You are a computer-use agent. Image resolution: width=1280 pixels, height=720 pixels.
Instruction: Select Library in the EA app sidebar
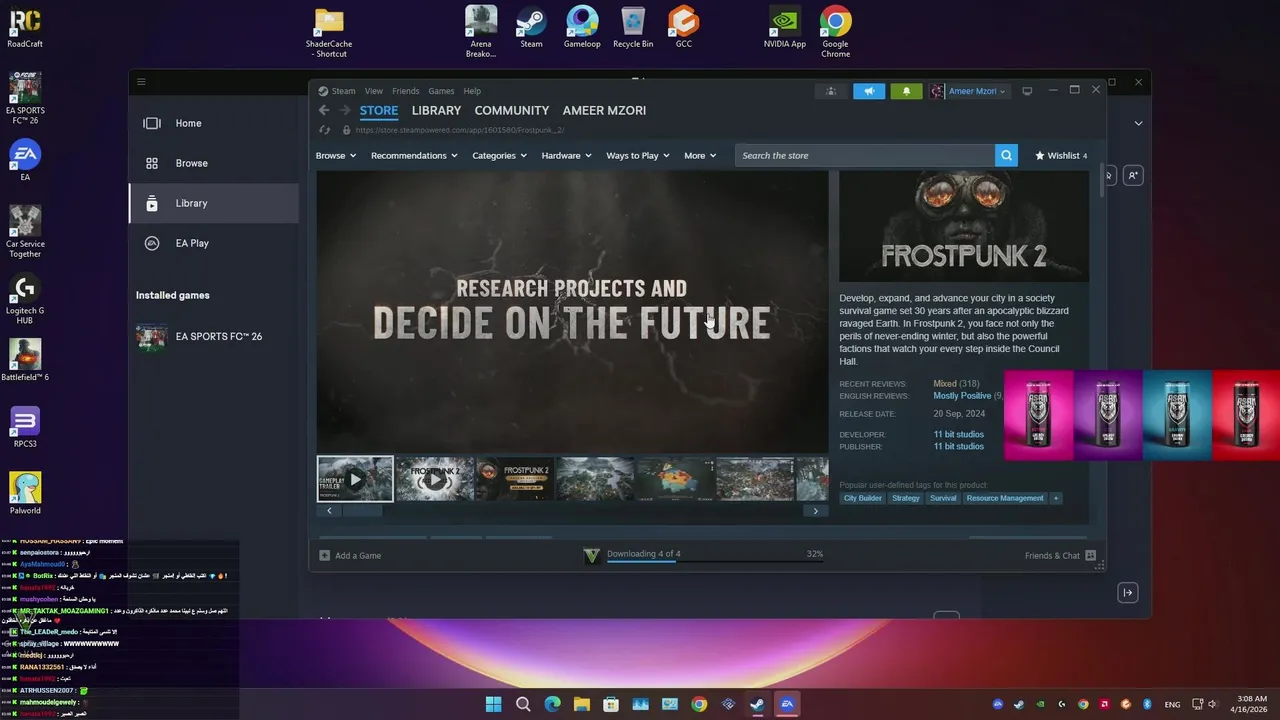(213, 203)
